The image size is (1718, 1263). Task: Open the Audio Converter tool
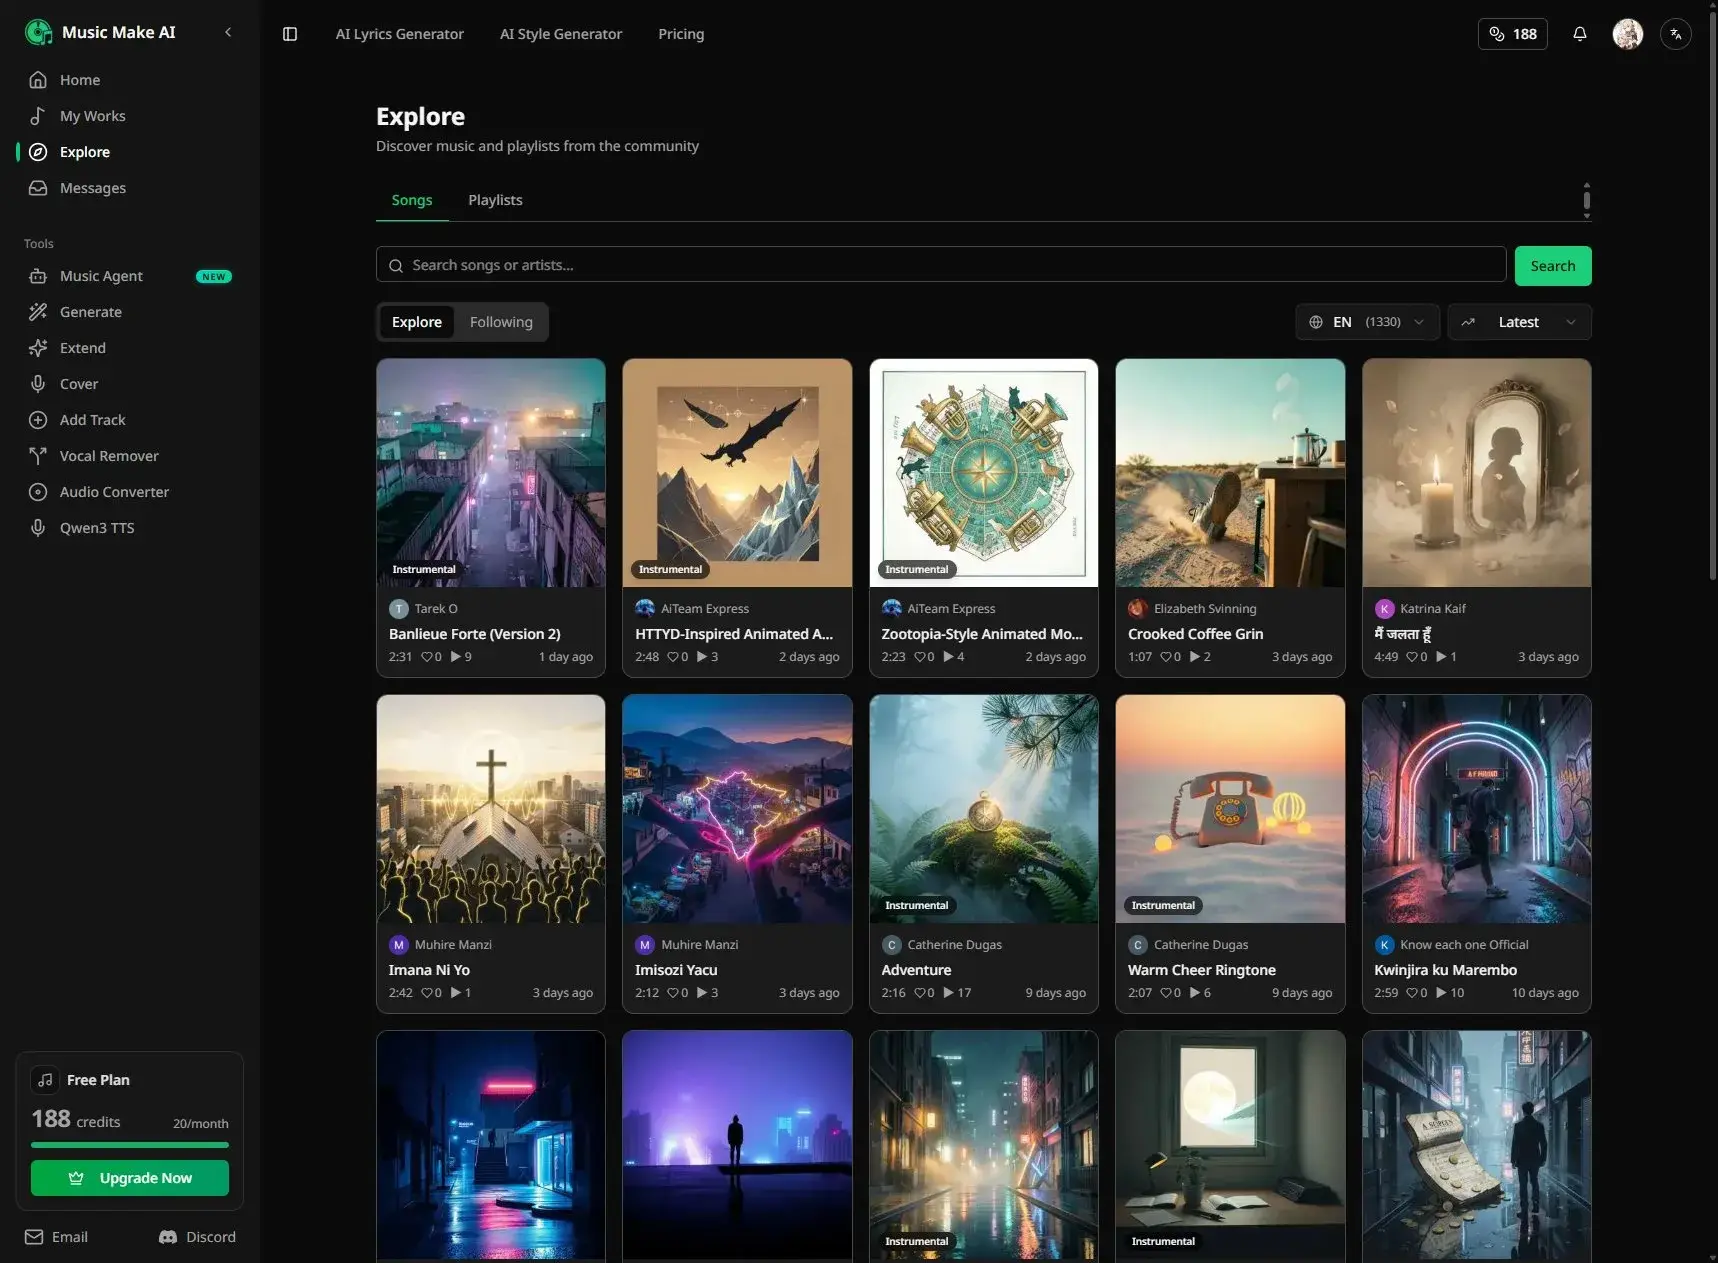(x=130, y=492)
